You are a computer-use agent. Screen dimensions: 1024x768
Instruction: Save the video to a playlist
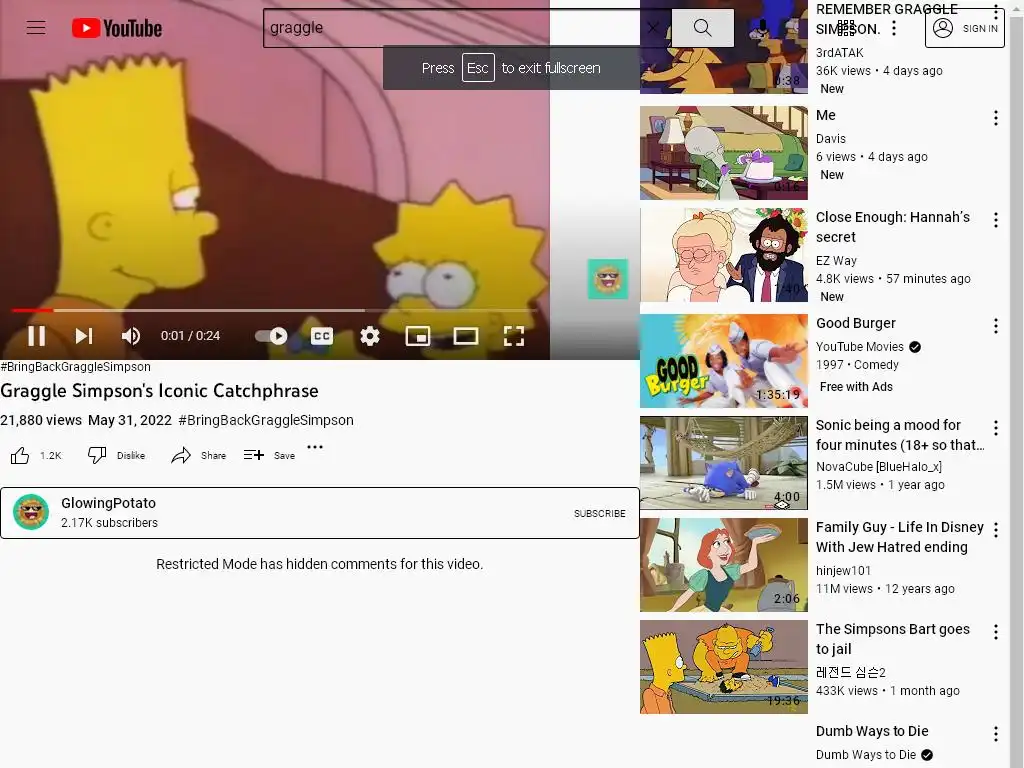point(269,455)
